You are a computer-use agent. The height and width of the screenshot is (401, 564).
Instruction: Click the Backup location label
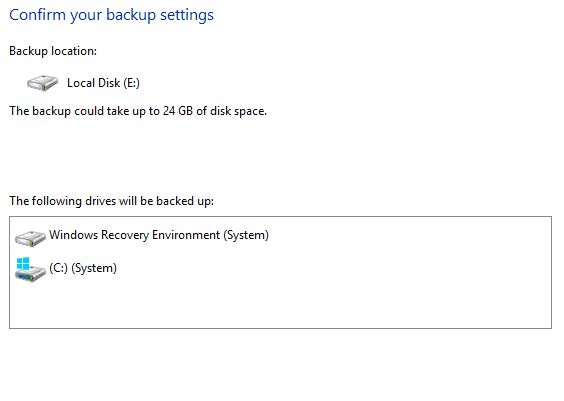click(x=53, y=51)
